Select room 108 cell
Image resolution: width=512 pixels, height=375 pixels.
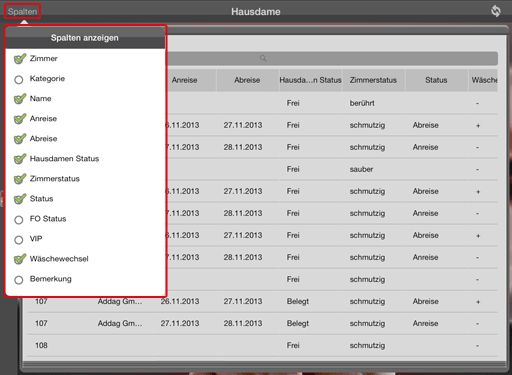(x=41, y=345)
